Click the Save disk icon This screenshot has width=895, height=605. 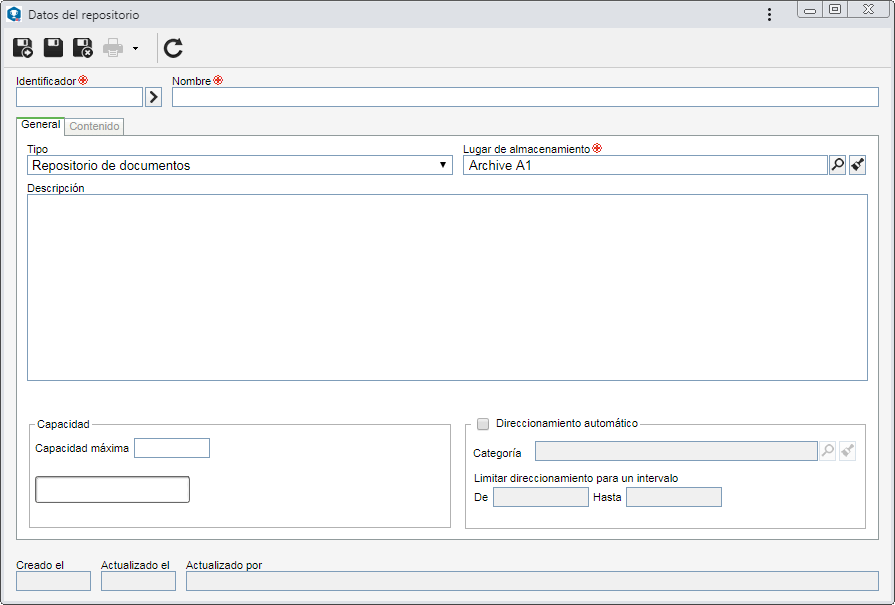click(53, 48)
